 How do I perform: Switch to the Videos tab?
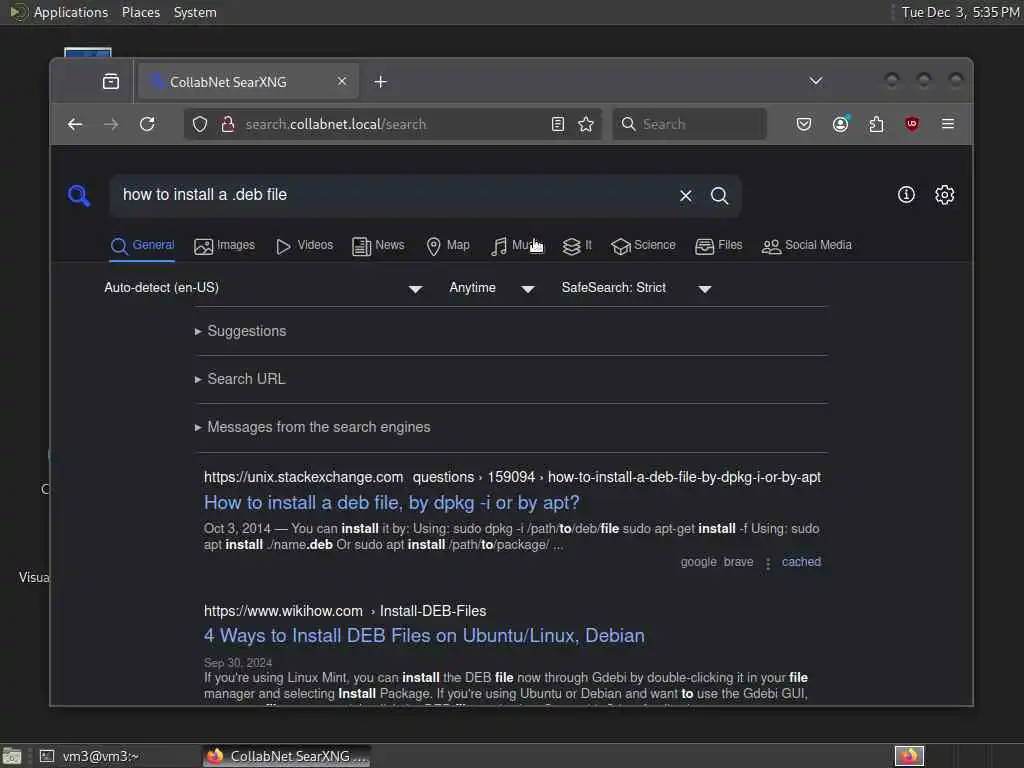tap(304, 246)
